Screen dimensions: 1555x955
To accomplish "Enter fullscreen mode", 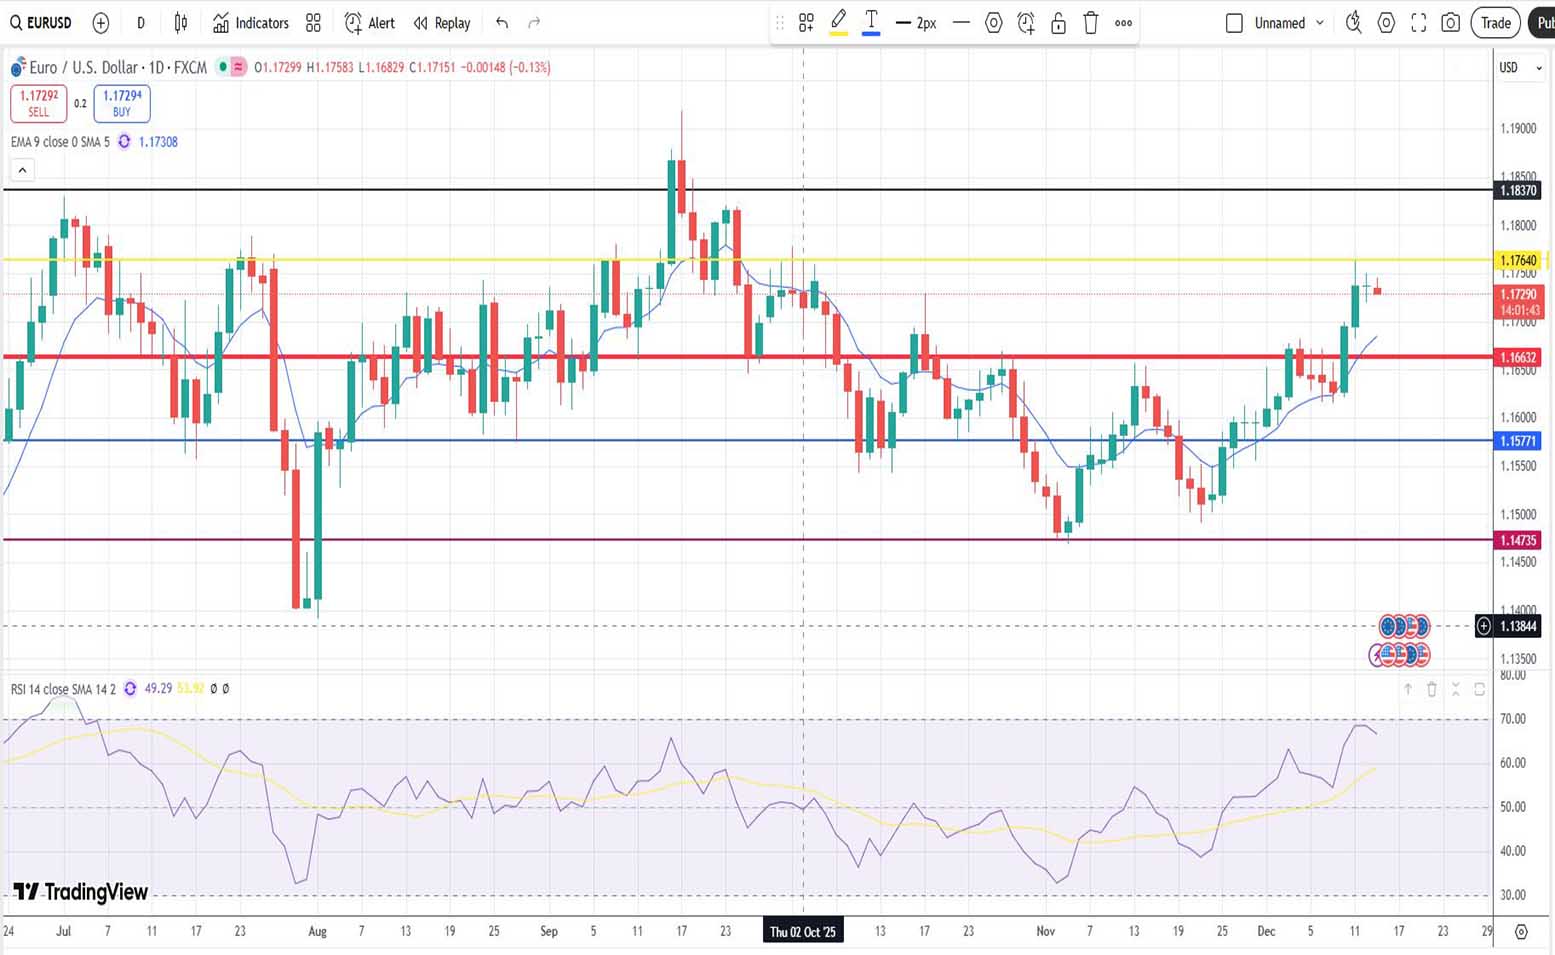I will click(x=1418, y=23).
